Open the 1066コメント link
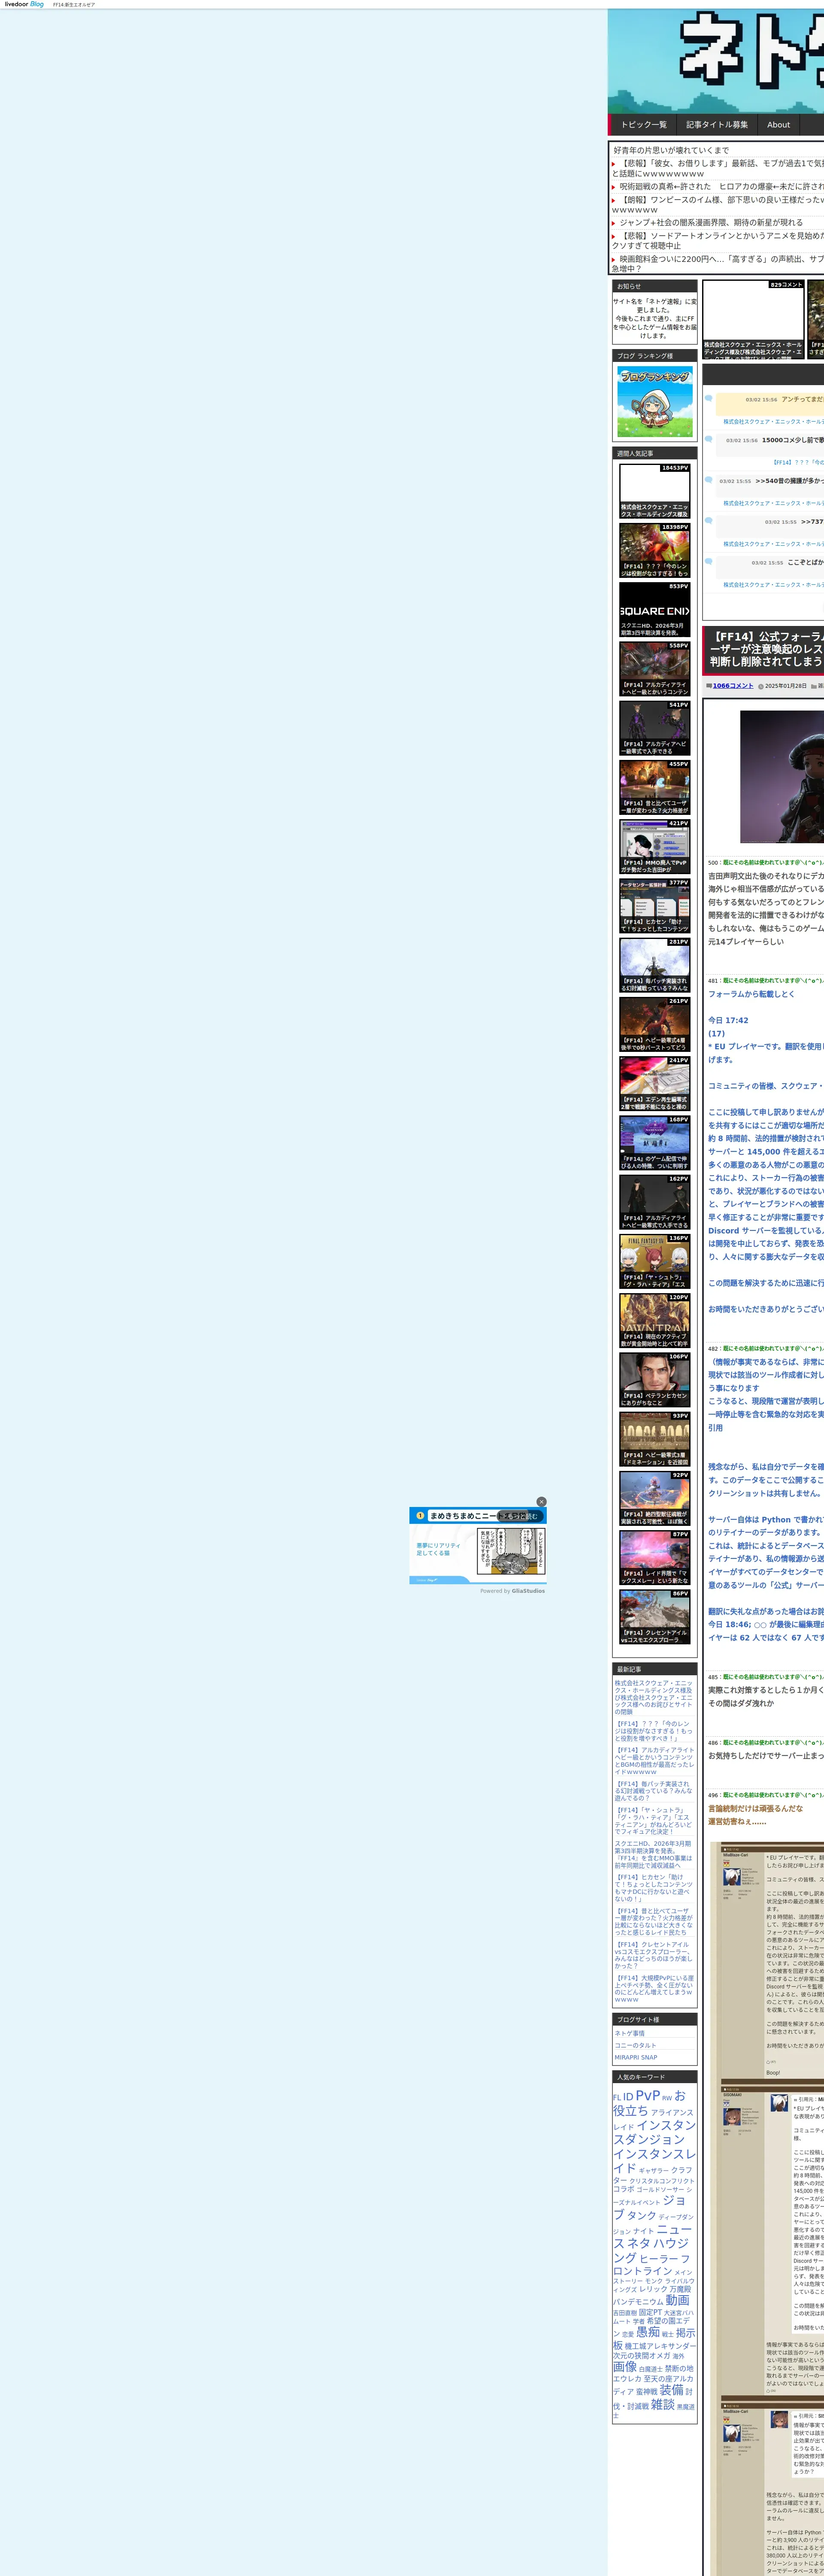The width and height of the screenshot is (824, 2576). tap(732, 686)
